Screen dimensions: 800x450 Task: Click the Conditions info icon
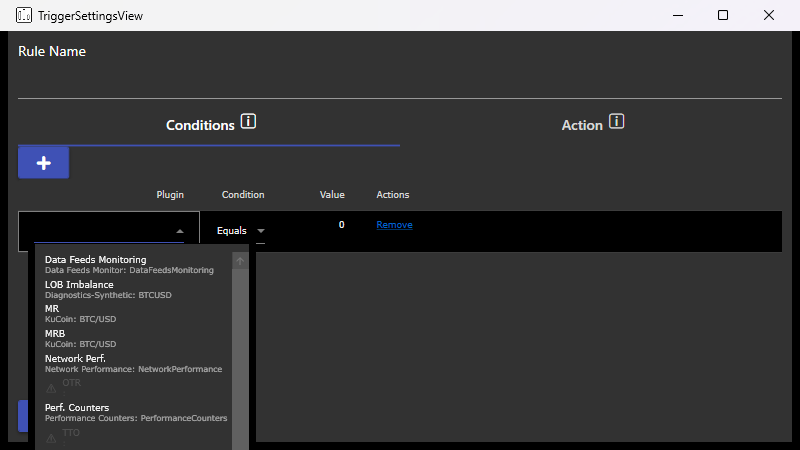pos(248,121)
